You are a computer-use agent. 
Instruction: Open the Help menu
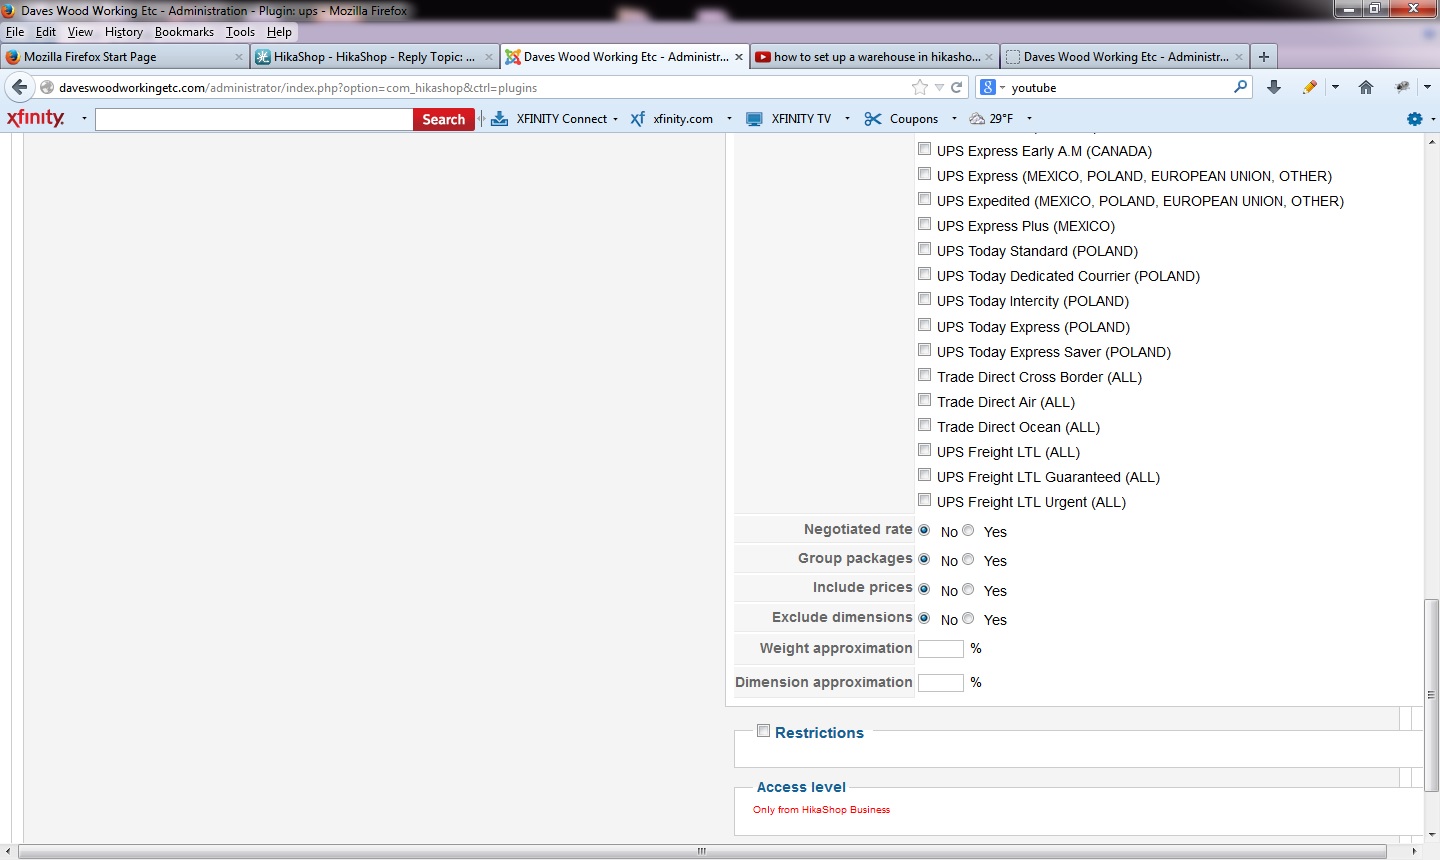coord(279,32)
